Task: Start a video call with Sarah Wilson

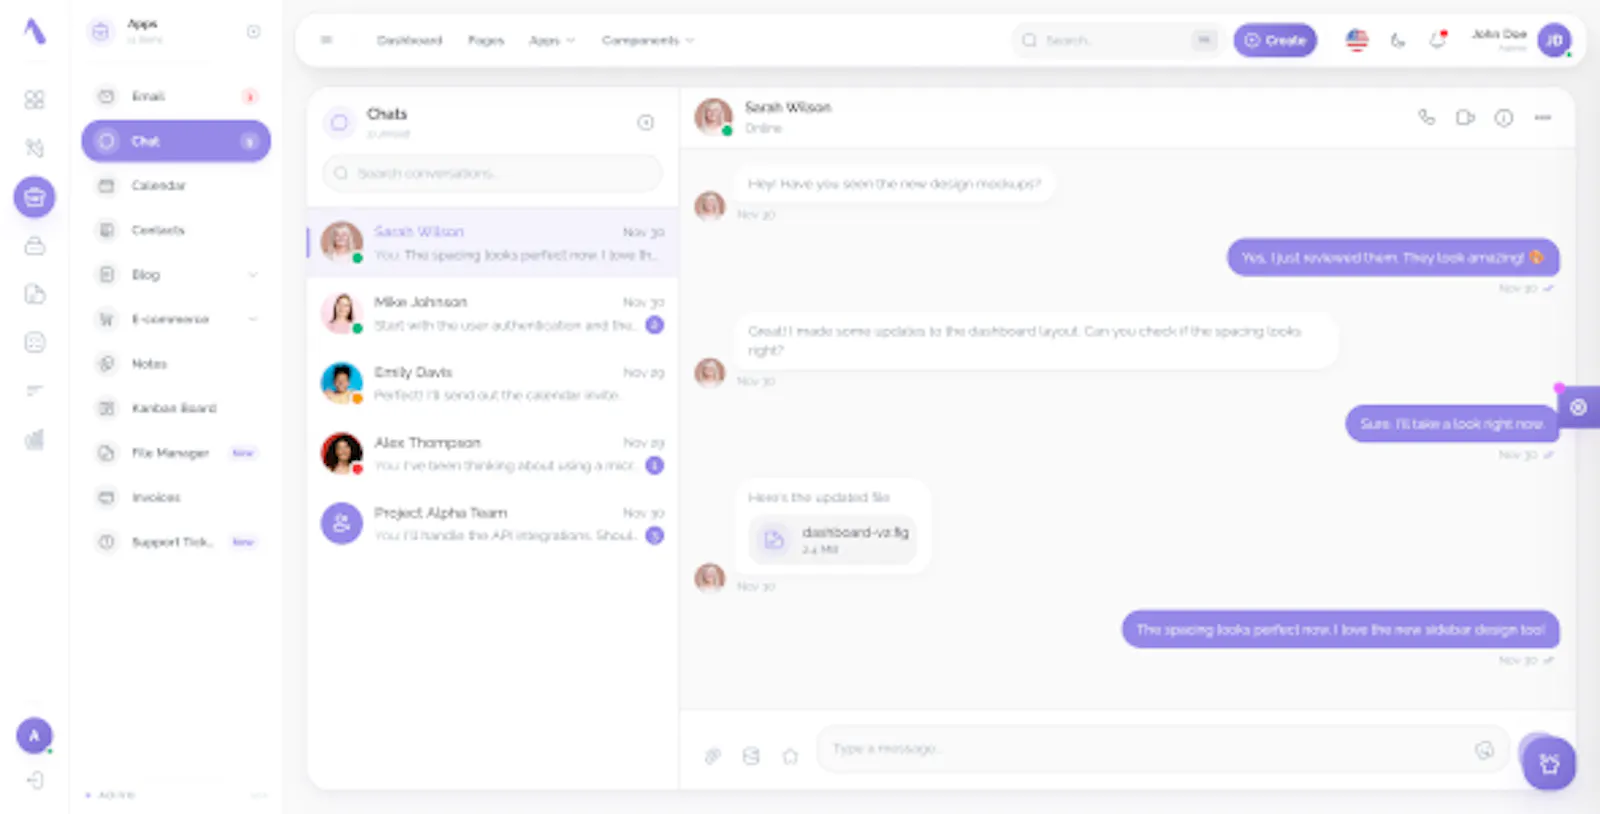Action: click(x=1465, y=118)
